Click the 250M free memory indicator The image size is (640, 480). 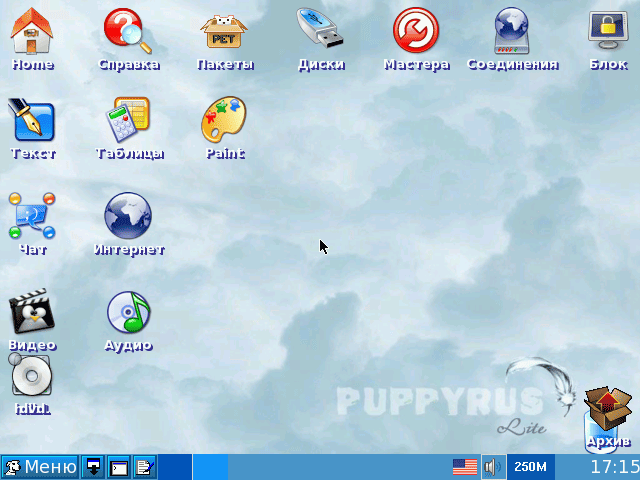530,467
